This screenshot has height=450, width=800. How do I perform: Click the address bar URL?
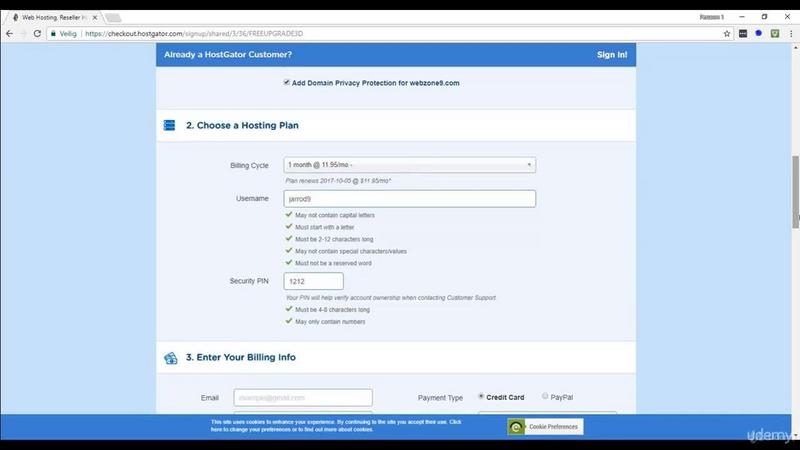[194, 34]
